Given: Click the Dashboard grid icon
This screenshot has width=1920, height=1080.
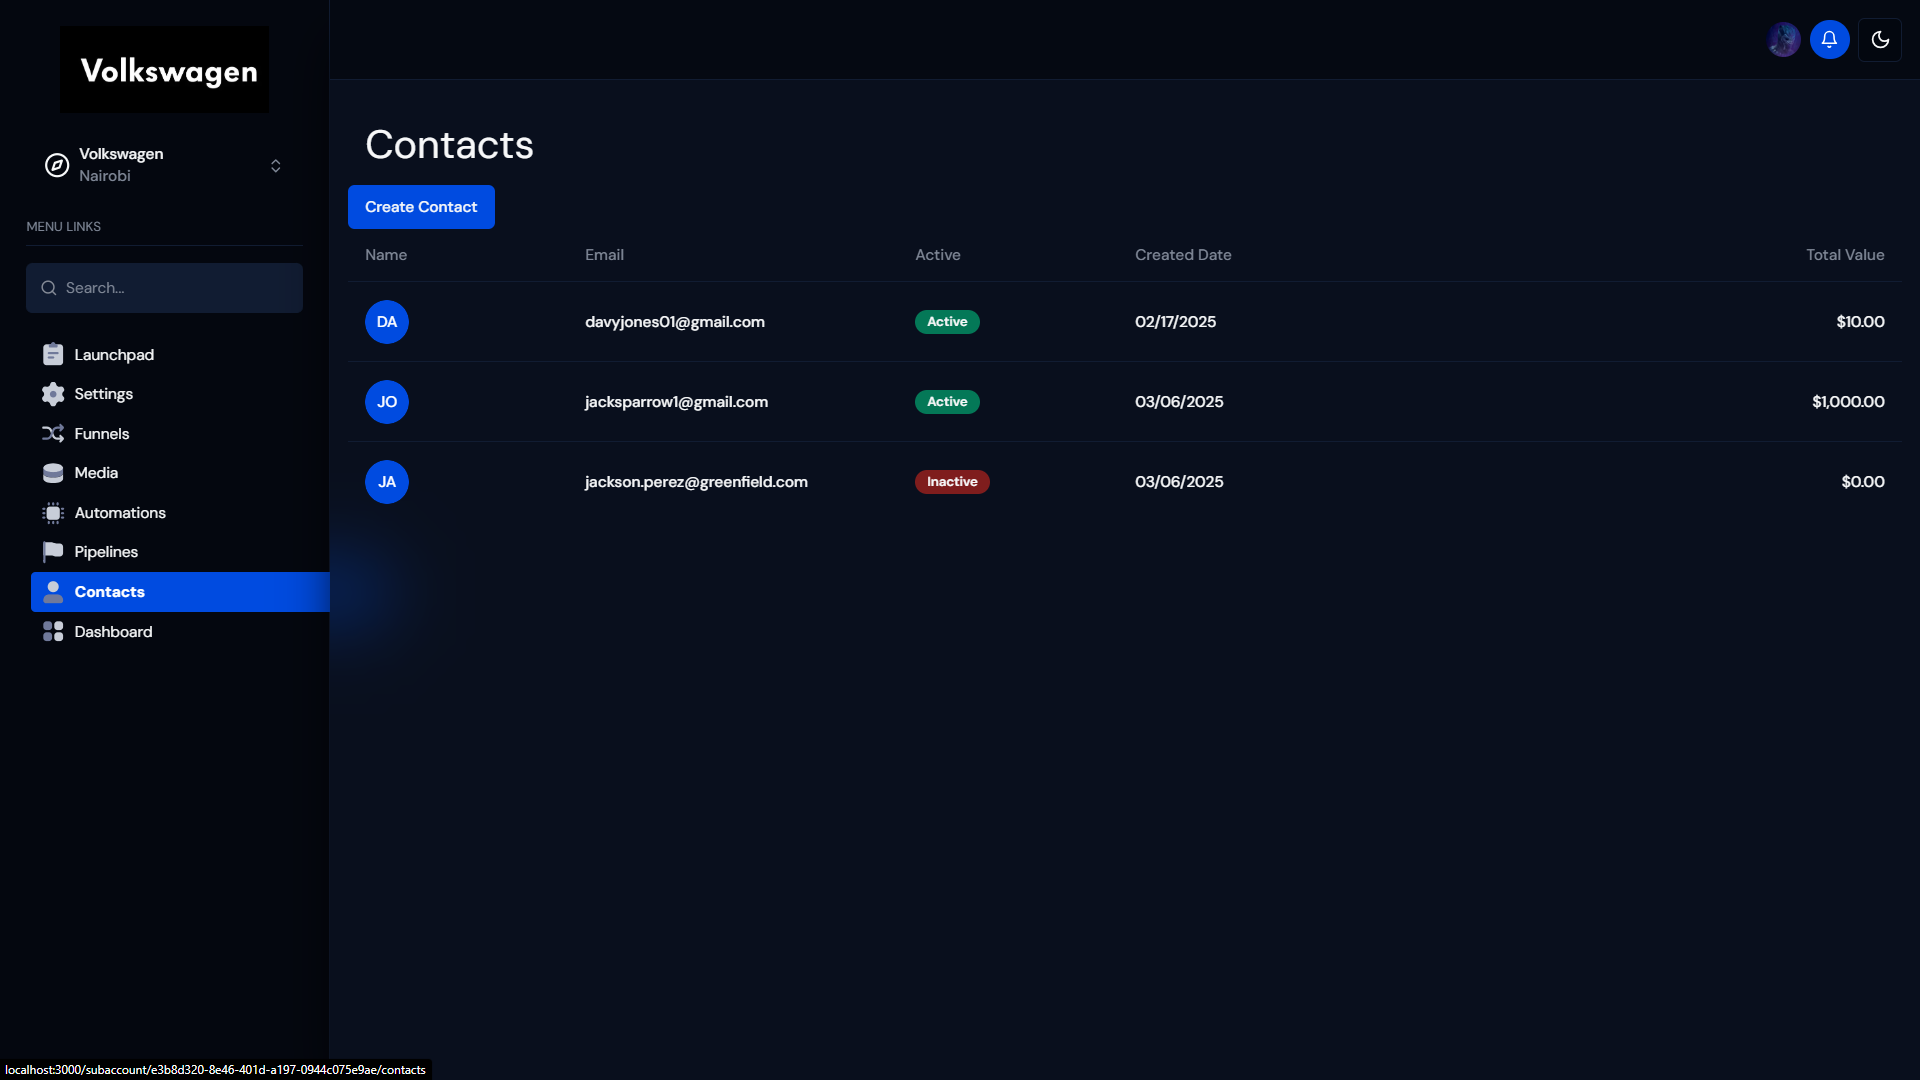Looking at the screenshot, I should pyautogui.click(x=53, y=632).
